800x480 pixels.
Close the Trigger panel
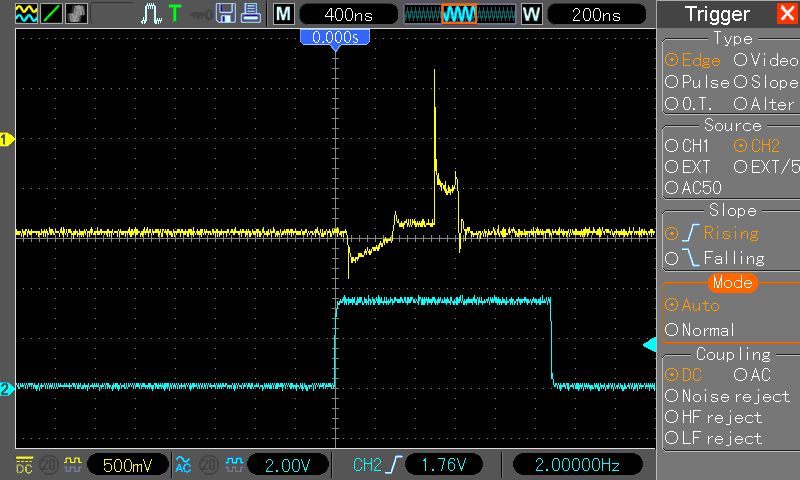(x=786, y=14)
